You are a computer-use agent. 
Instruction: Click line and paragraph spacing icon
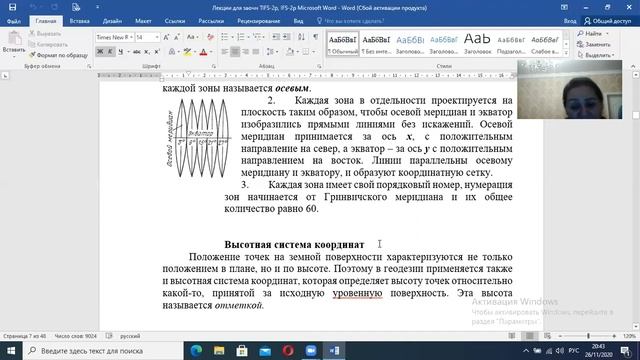pyautogui.click(x=270, y=52)
